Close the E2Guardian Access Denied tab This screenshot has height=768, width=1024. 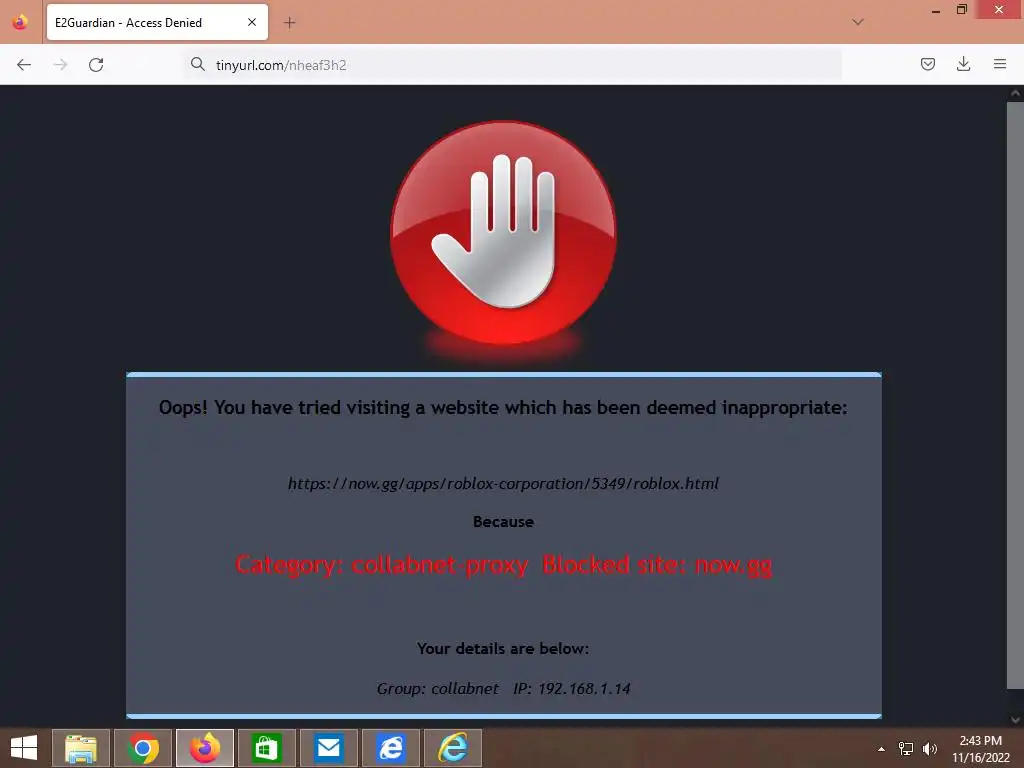click(x=251, y=22)
